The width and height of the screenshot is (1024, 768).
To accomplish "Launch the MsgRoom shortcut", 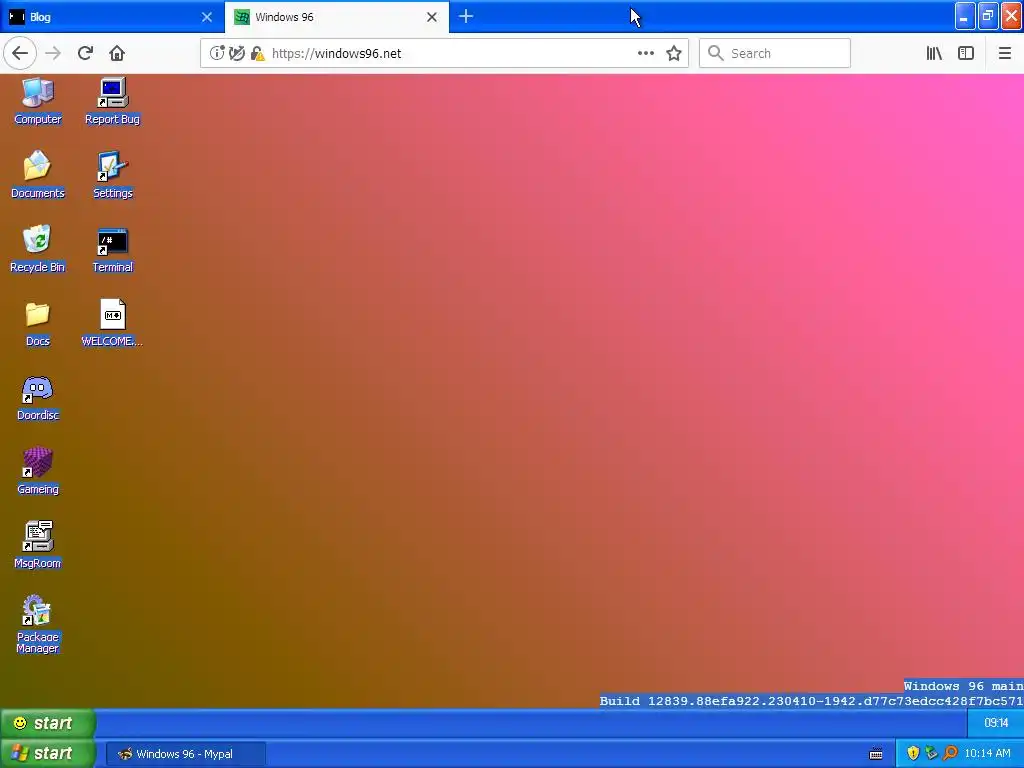I will coord(37,545).
